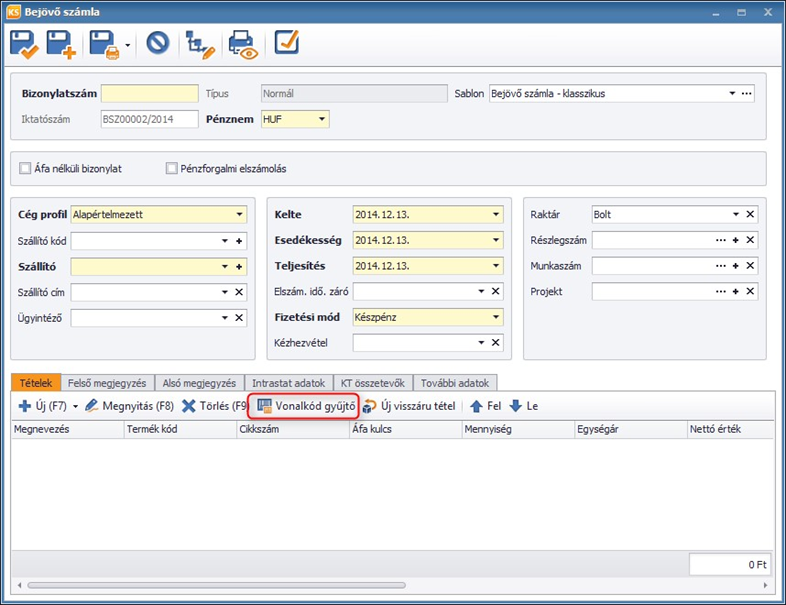Click the Termék kód column header

[180, 430]
